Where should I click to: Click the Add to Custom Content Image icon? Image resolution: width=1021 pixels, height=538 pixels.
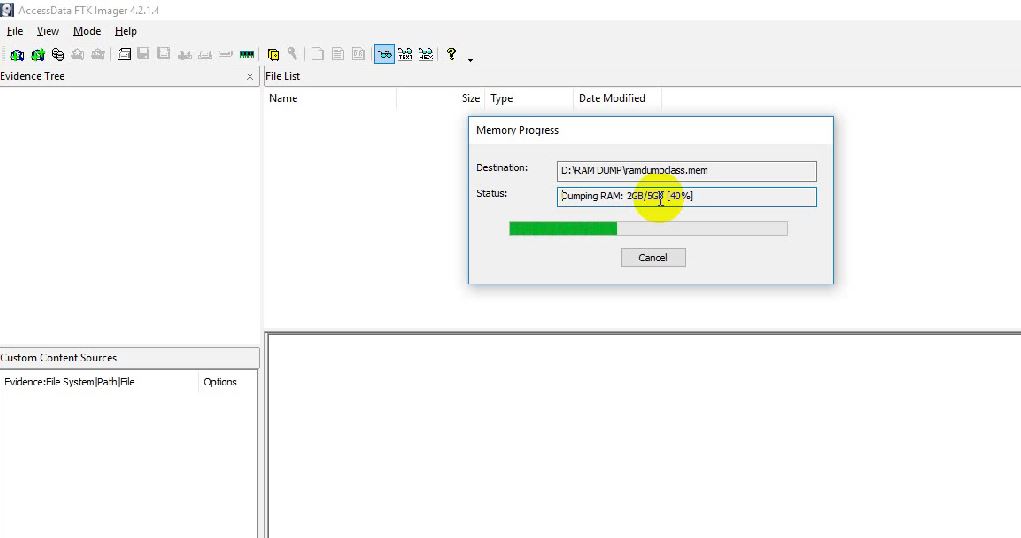(185, 55)
